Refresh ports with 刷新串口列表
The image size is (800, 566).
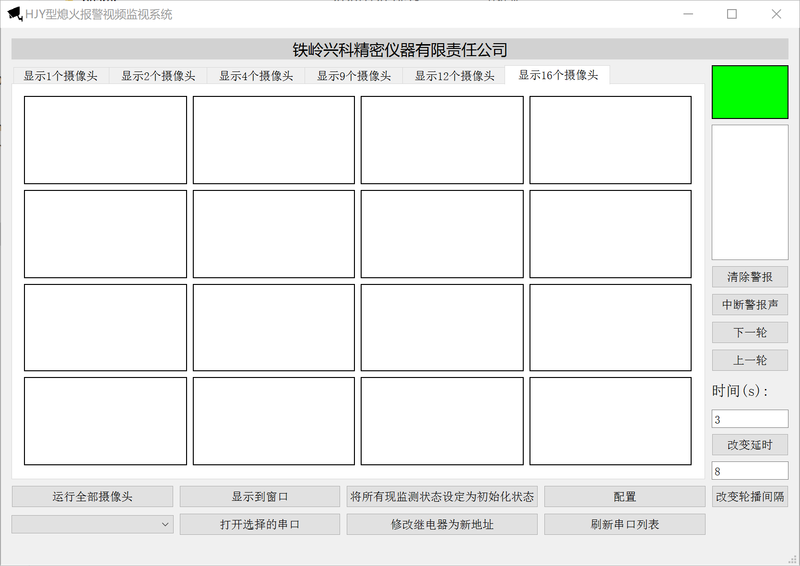[x=624, y=524]
